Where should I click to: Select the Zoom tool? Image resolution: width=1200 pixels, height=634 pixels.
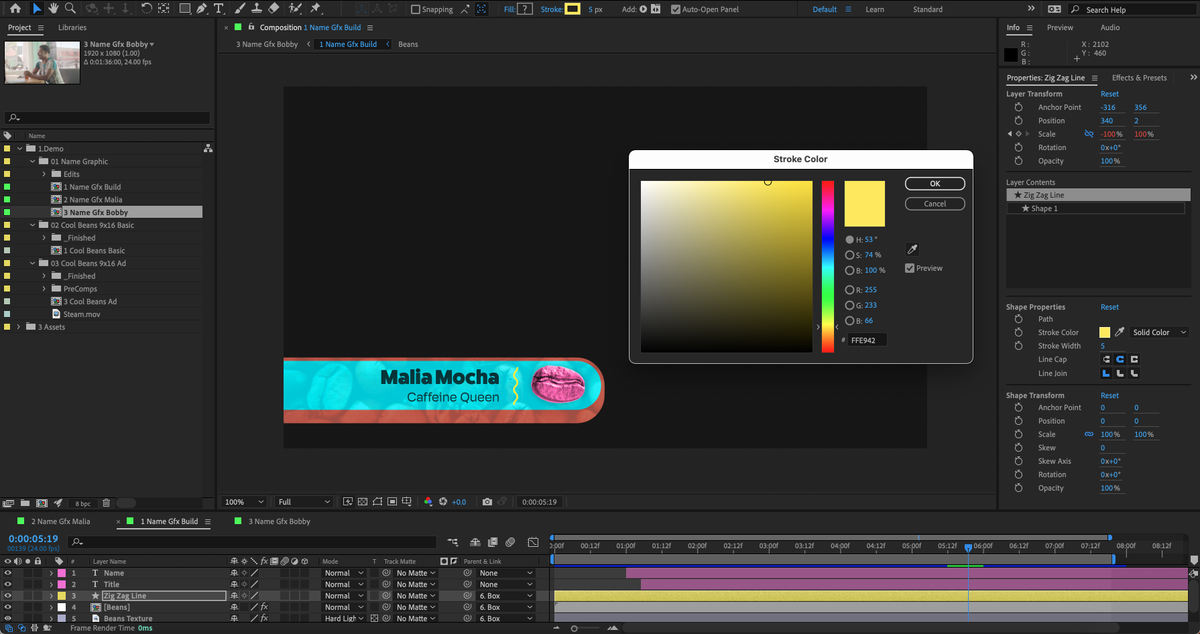click(x=70, y=9)
